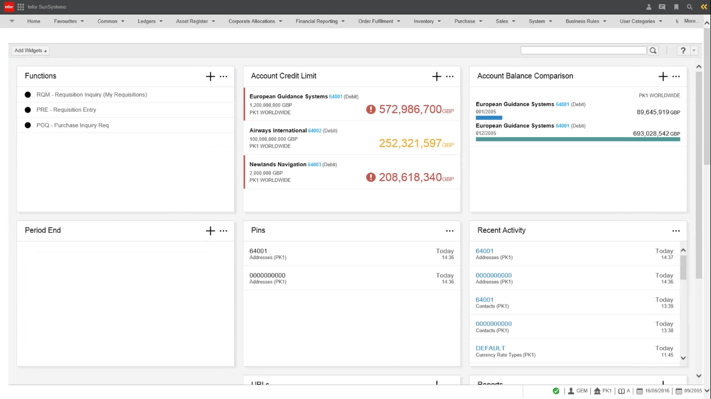Click scroll down arrow in Recent Activity

(x=683, y=358)
